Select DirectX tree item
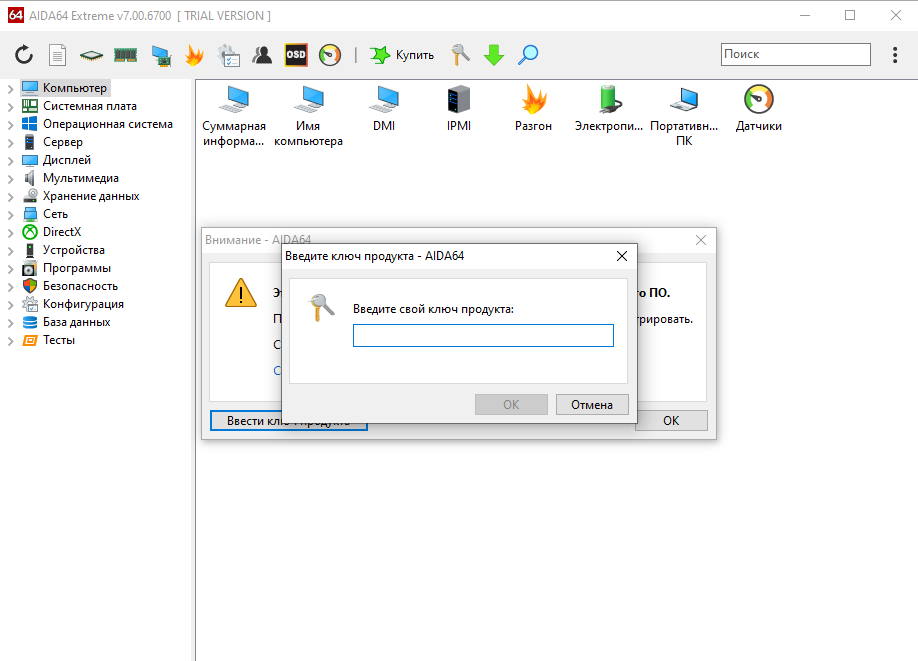918x661 pixels. [x=62, y=232]
